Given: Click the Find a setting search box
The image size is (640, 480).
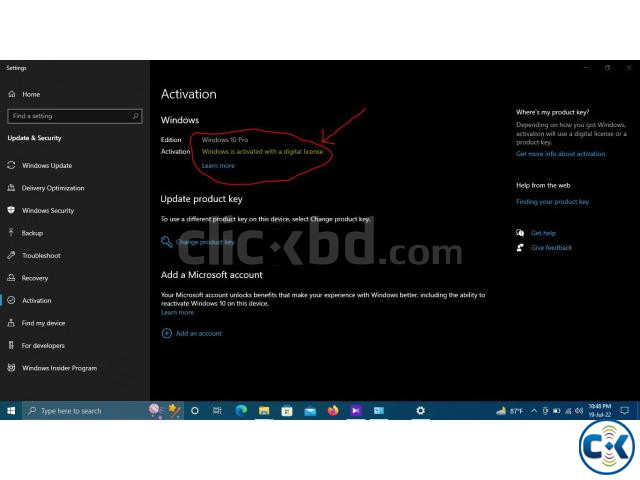Looking at the screenshot, I should (x=75, y=116).
